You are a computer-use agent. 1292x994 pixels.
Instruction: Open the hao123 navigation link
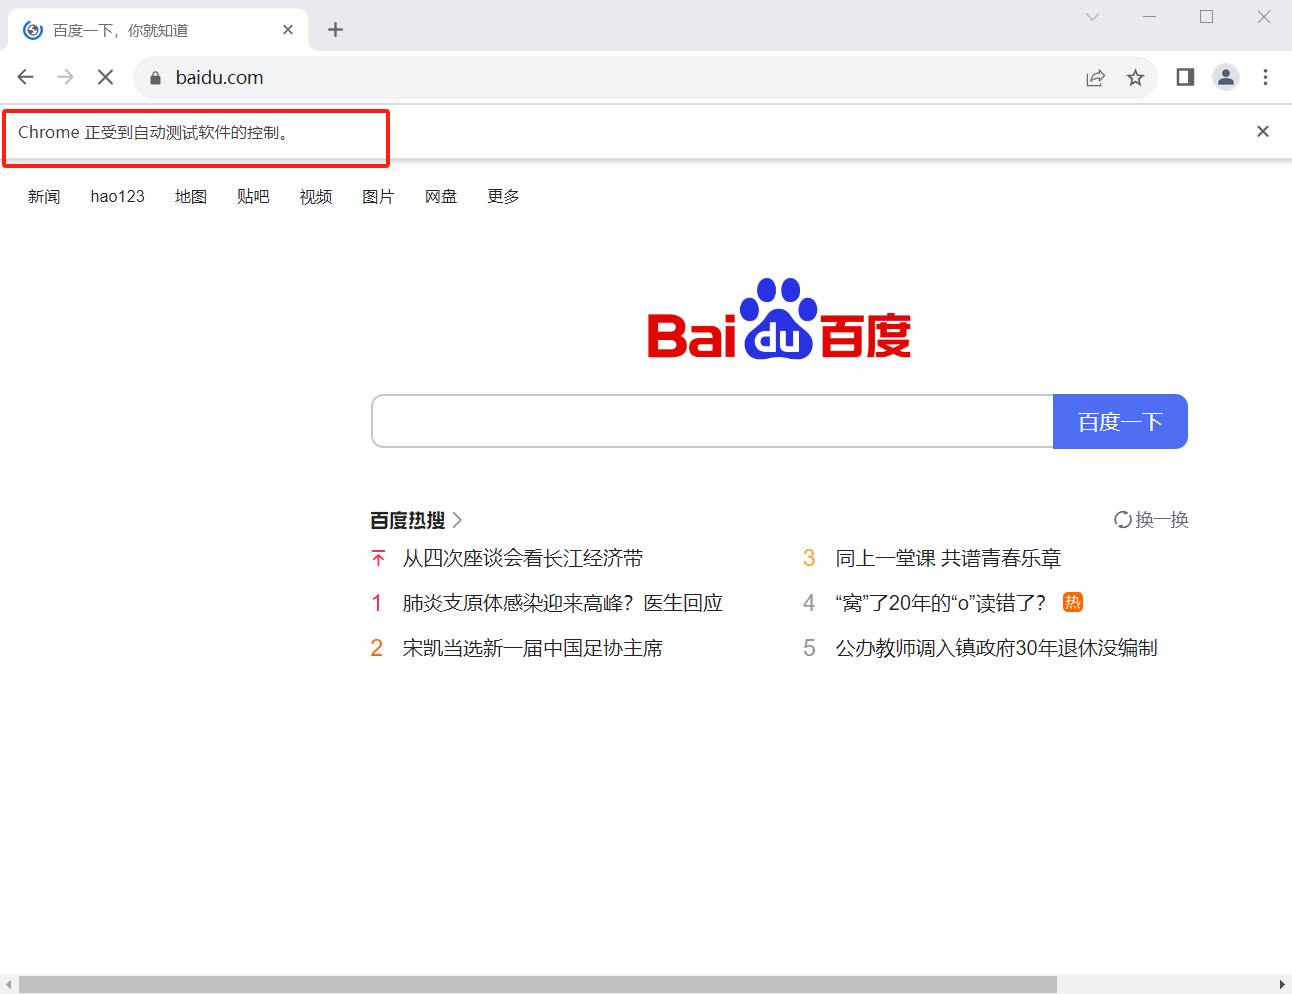point(118,196)
